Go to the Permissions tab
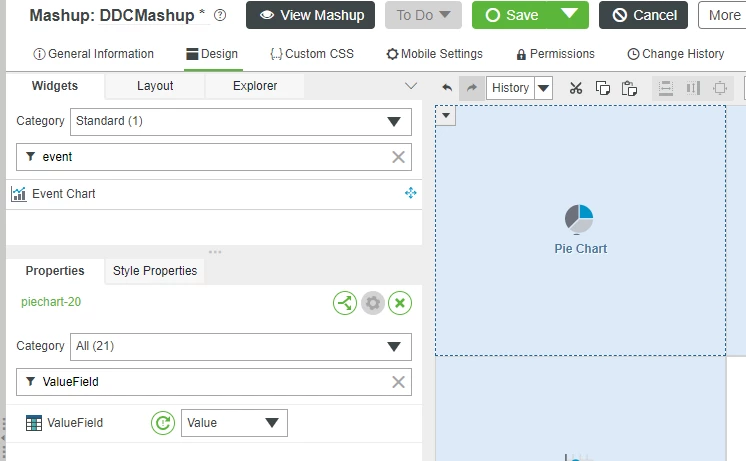Screen dimensions: 746x461 [556, 54]
